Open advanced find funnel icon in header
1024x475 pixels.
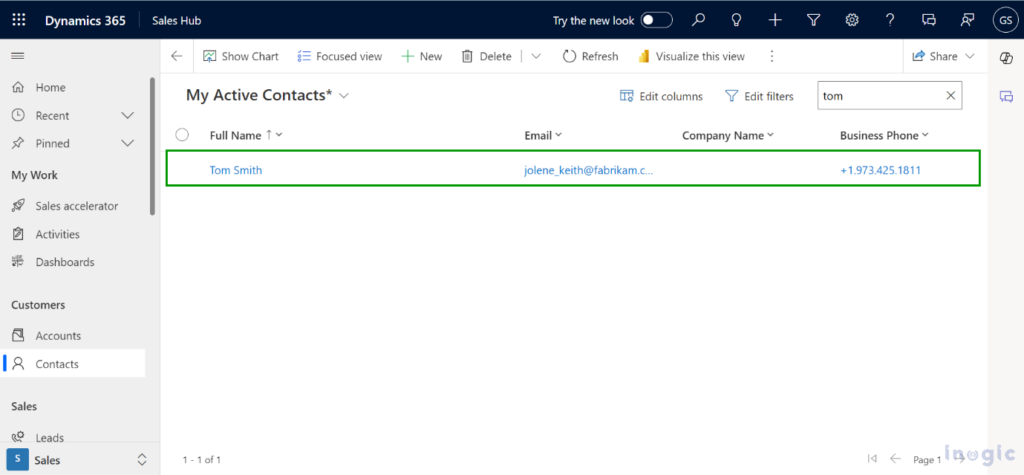click(813, 20)
